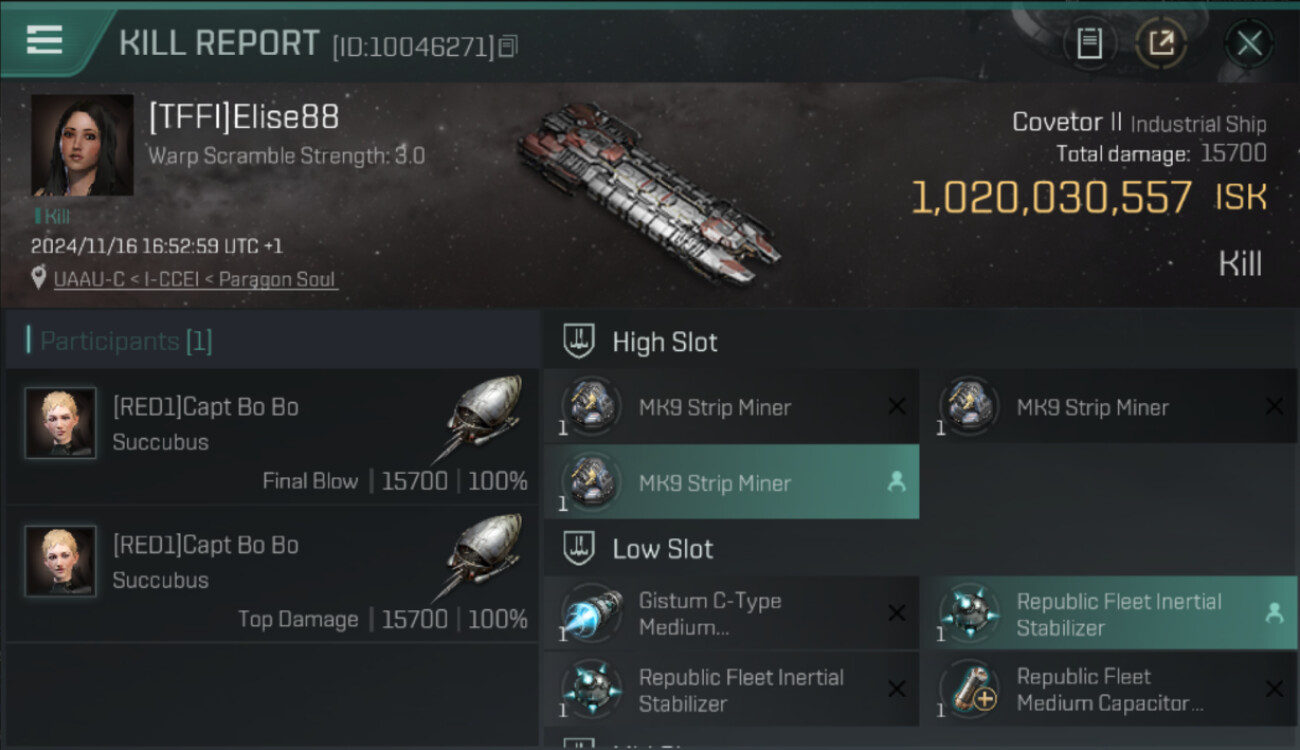Select the Participants tab
1300x750 pixels.
[125, 341]
